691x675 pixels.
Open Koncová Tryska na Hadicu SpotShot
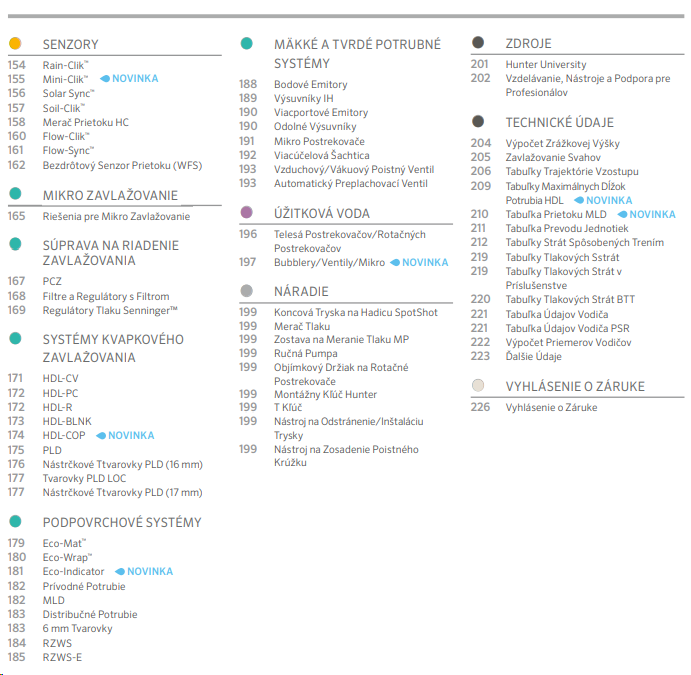(356, 313)
